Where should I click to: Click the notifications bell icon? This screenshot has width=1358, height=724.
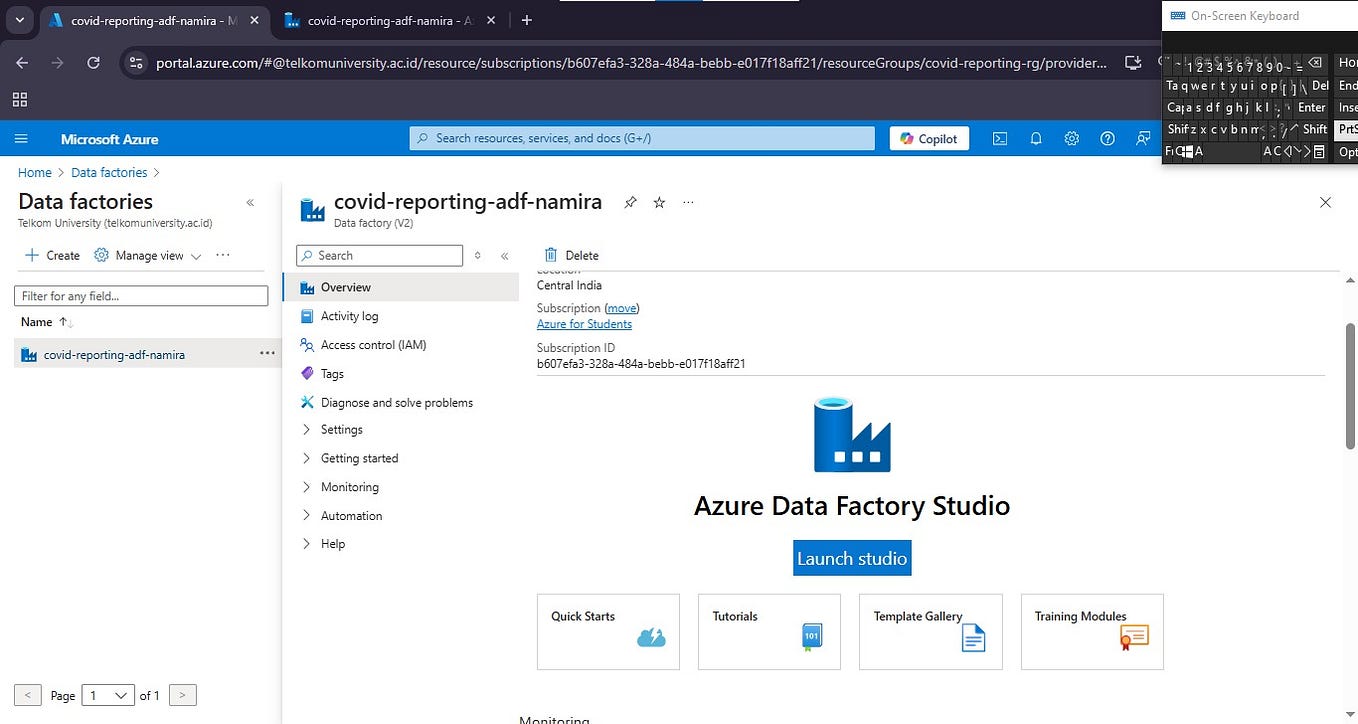pyautogui.click(x=1036, y=138)
